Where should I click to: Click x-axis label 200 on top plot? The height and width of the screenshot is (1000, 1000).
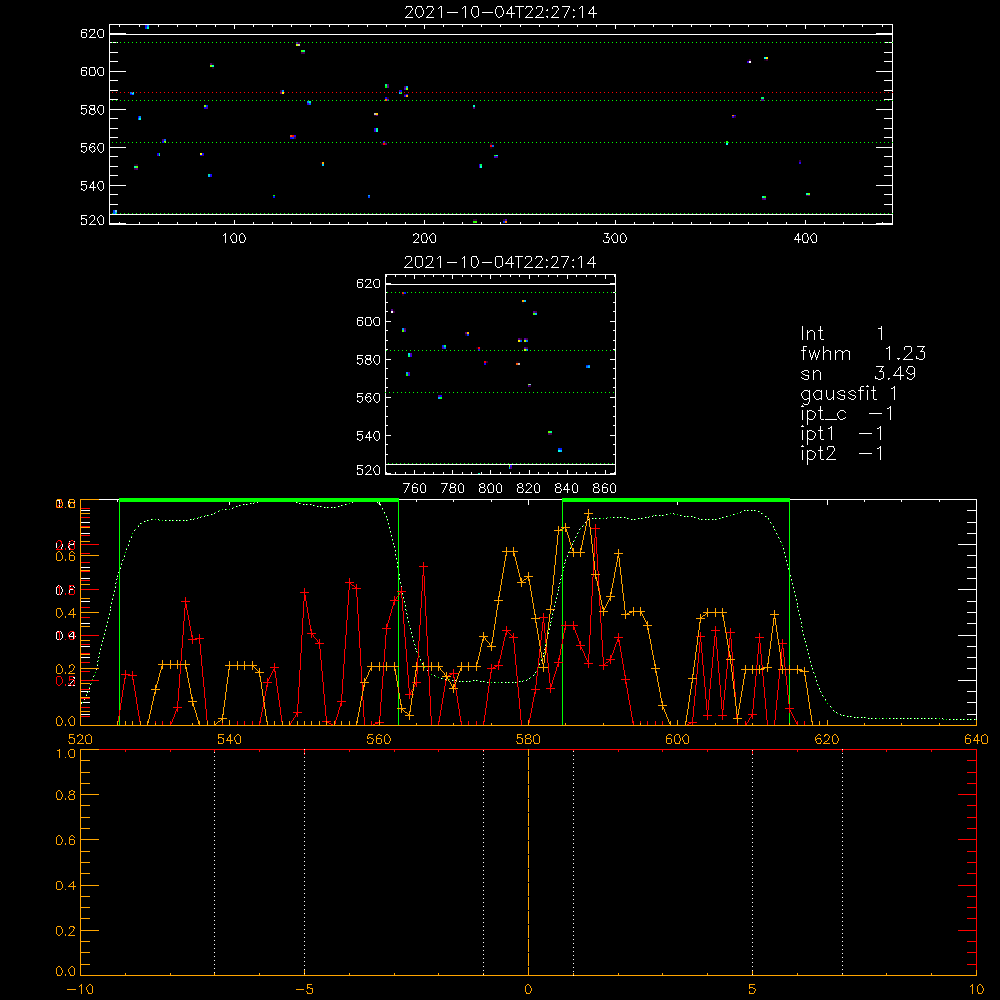point(425,239)
